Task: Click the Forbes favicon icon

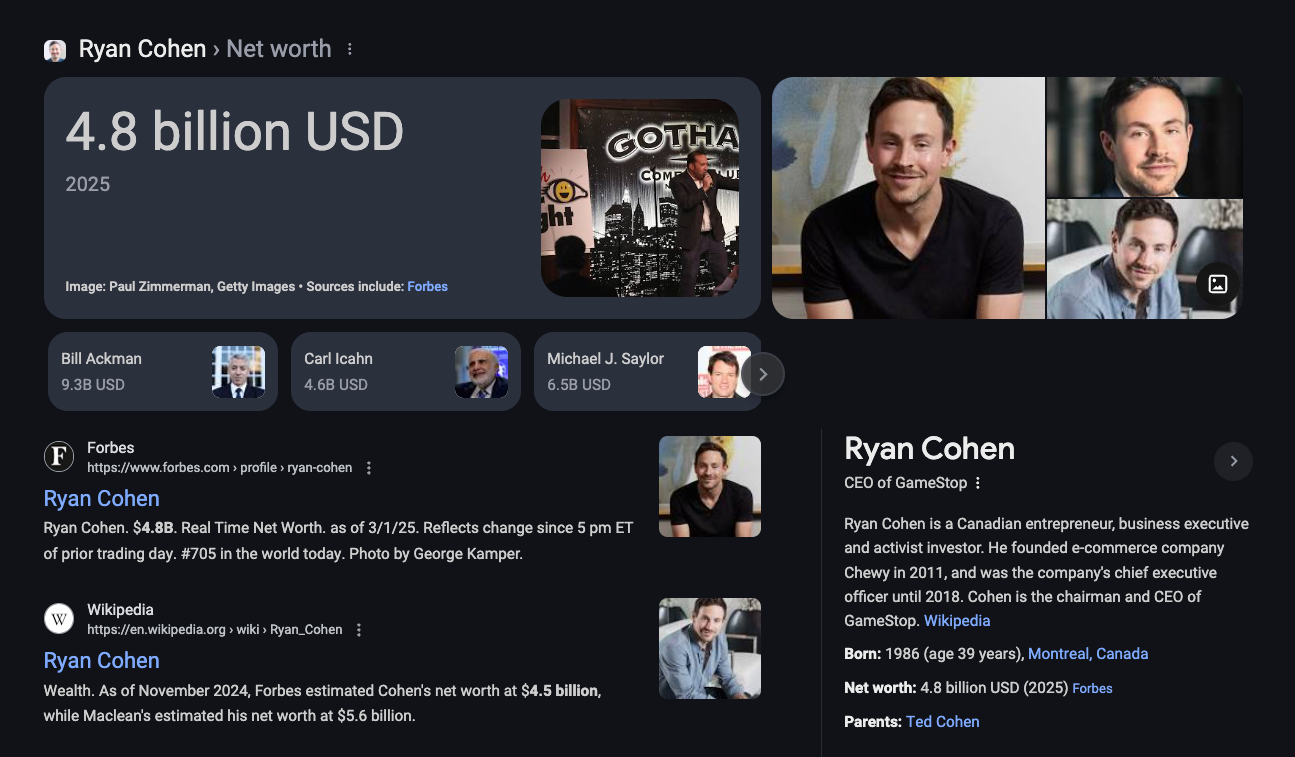Action: click(x=59, y=457)
